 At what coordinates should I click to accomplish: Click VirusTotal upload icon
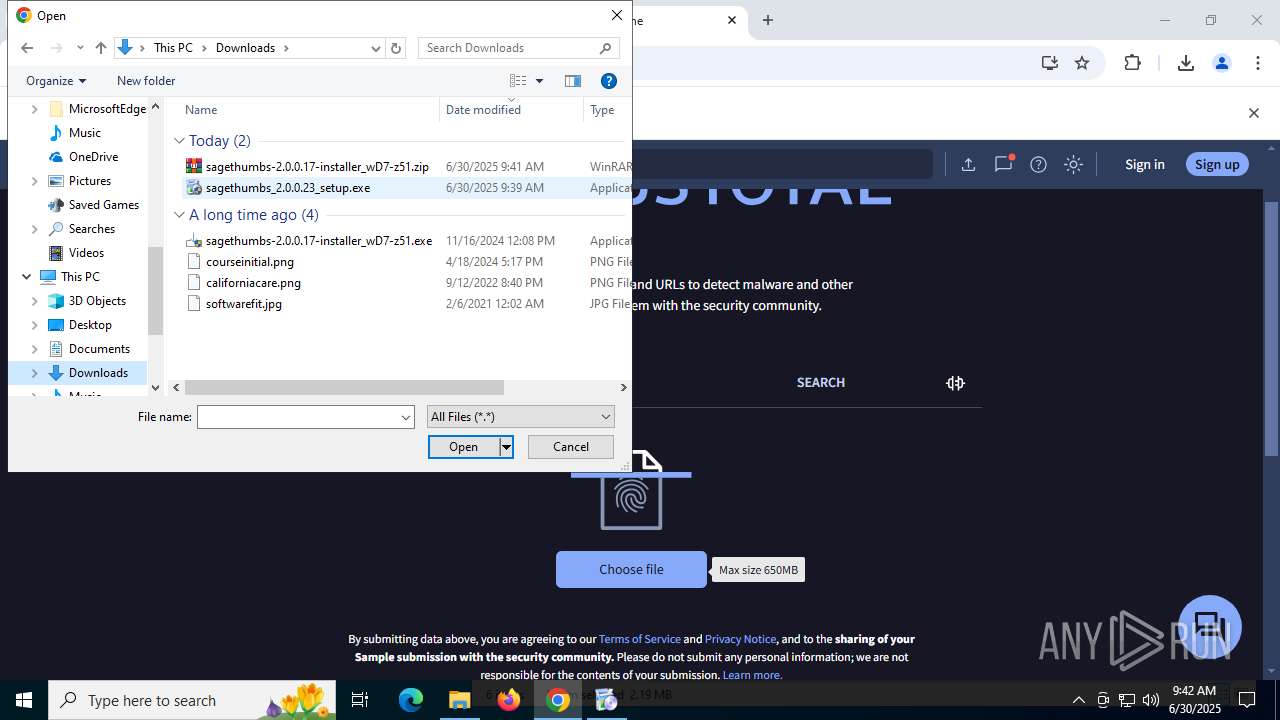pos(968,165)
